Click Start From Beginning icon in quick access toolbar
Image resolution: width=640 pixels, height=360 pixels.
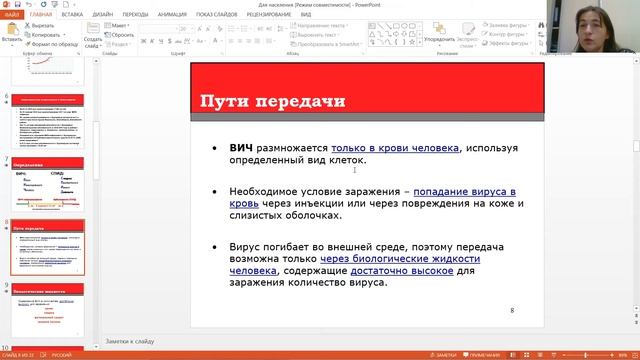[x=55, y=4]
